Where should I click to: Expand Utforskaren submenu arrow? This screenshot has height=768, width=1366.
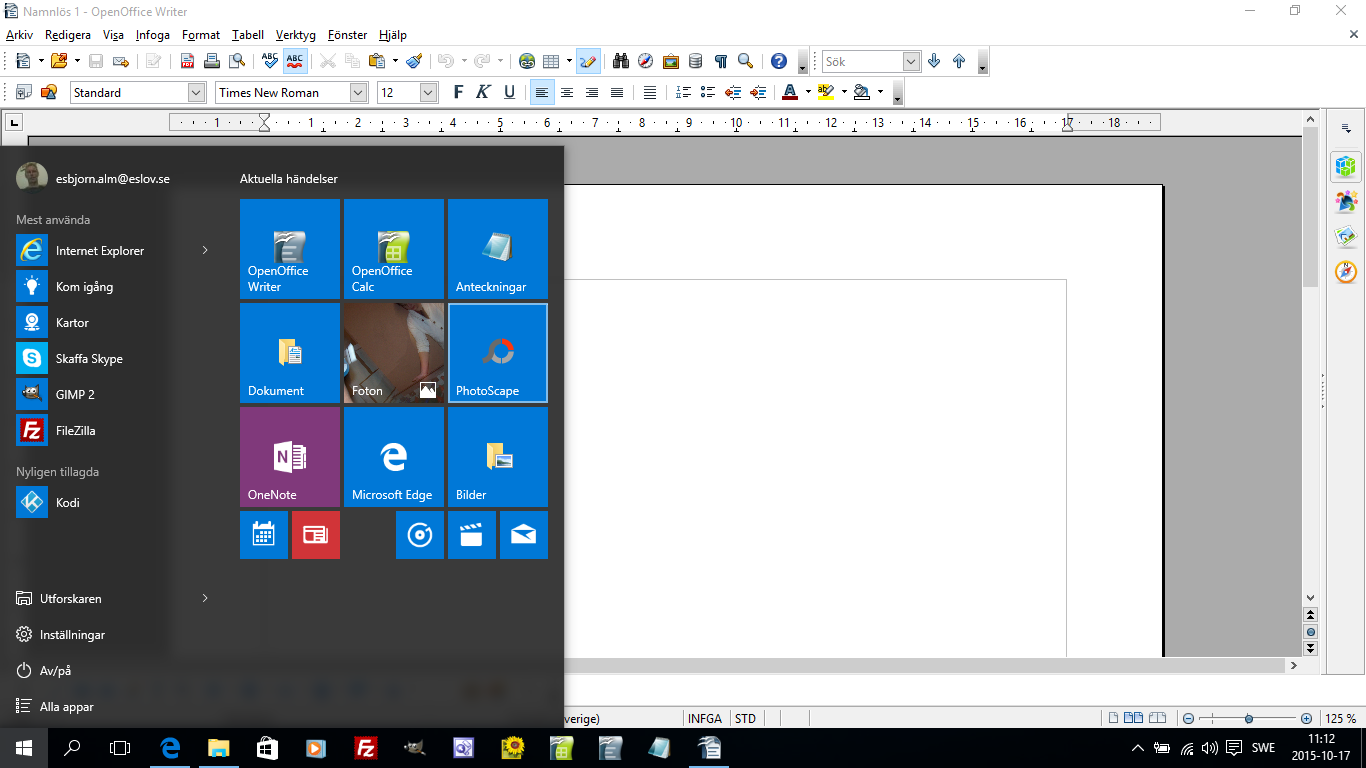[205, 598]
